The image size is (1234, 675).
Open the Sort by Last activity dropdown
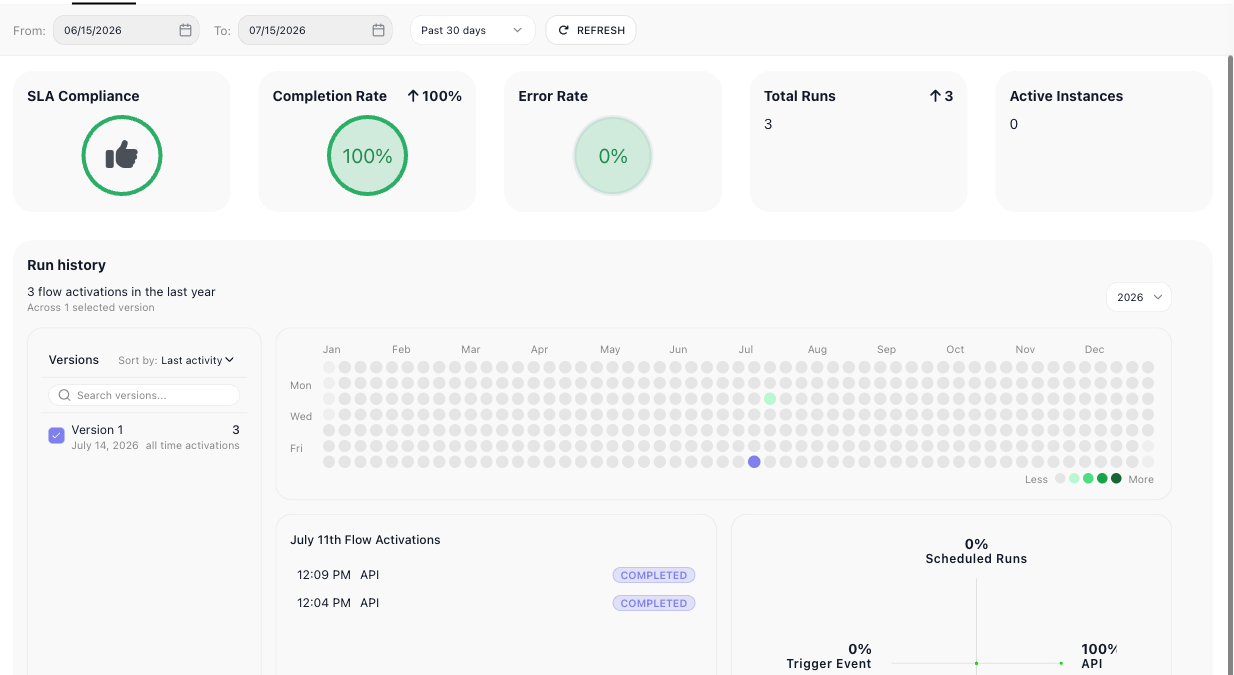pyautogui.click(x=197, y=360)
